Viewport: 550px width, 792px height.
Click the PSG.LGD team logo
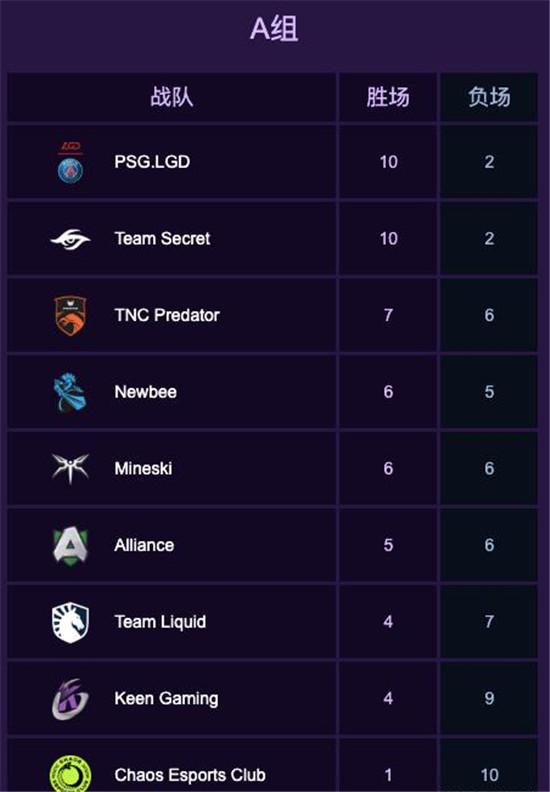(x=70, y=162)
